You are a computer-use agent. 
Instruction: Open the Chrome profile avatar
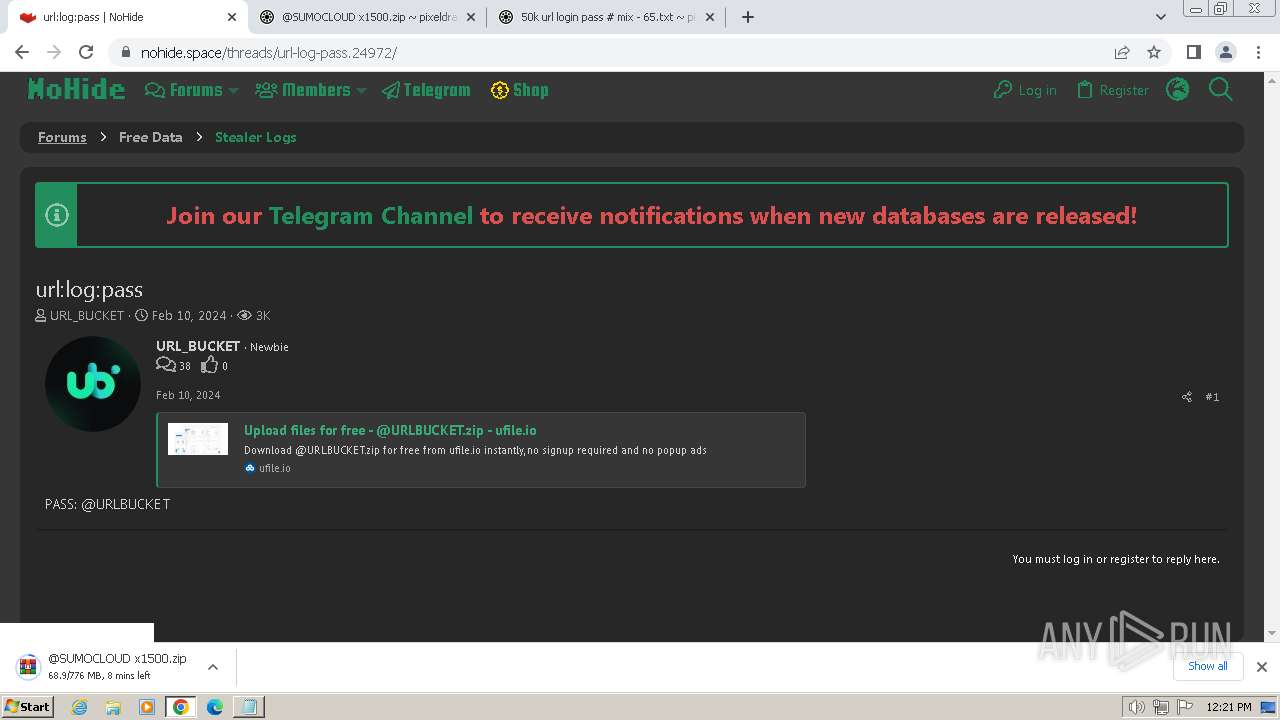[x=1225, y=52]
